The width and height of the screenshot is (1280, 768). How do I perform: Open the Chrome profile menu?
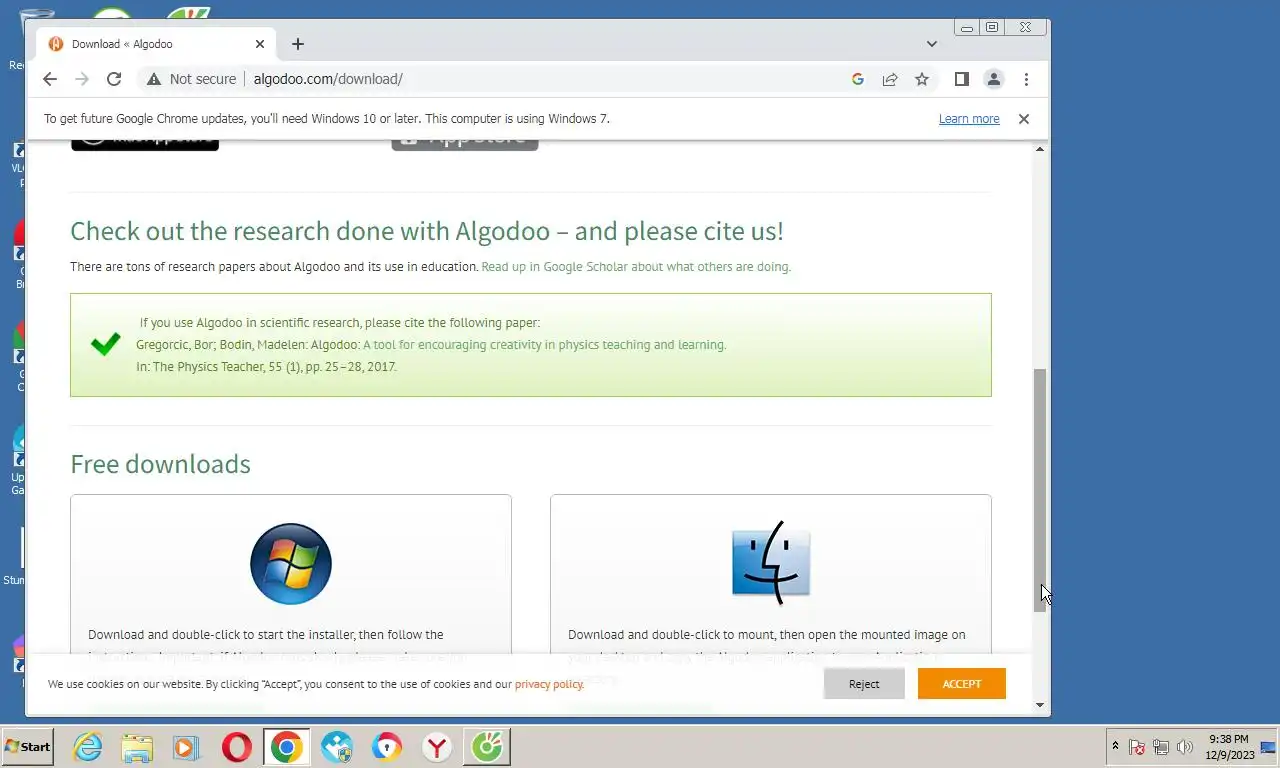tap(994, 79)
